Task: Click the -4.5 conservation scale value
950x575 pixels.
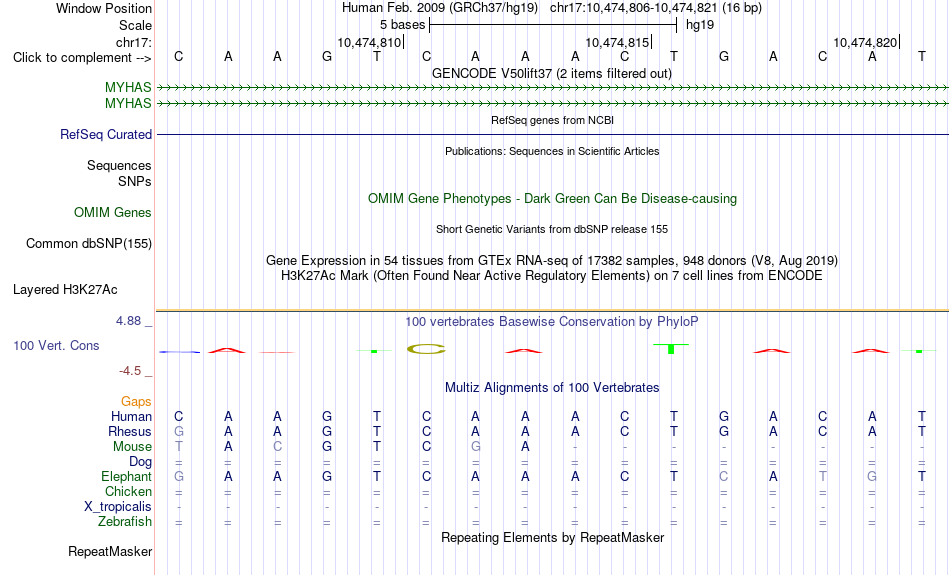Action: (x=130, y=371)
